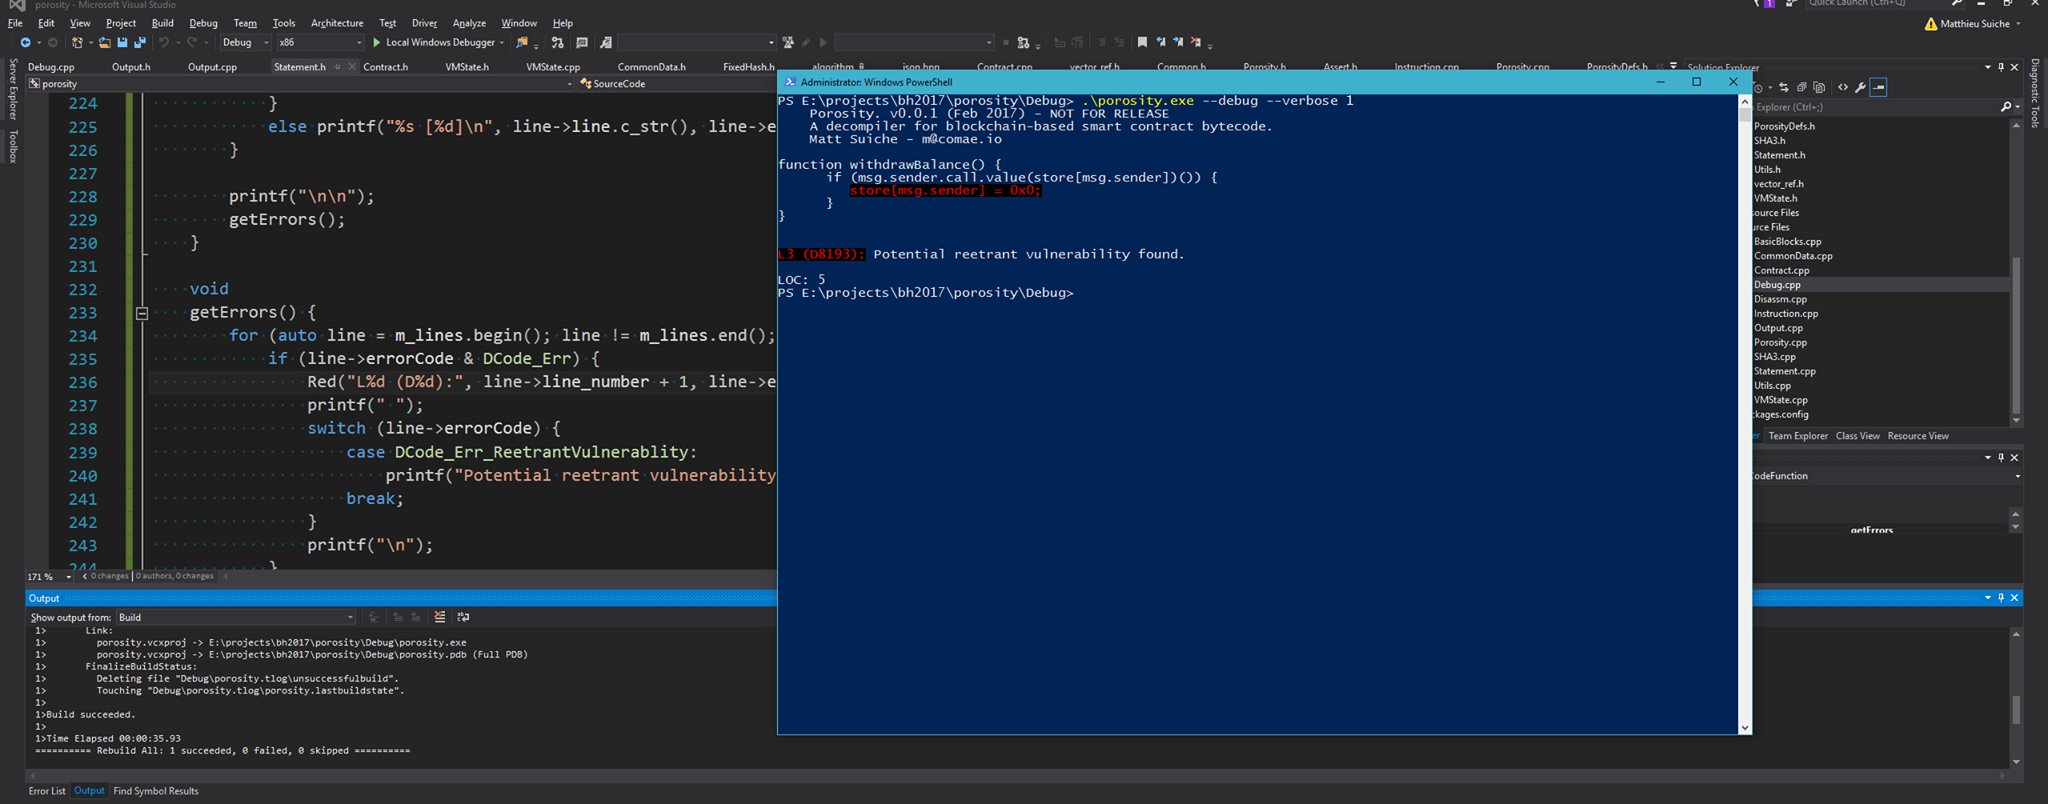Open the Server Explorer side tab
This screenshot has width=2048, height=804.
pyautogui.click(x=13, y=89)
